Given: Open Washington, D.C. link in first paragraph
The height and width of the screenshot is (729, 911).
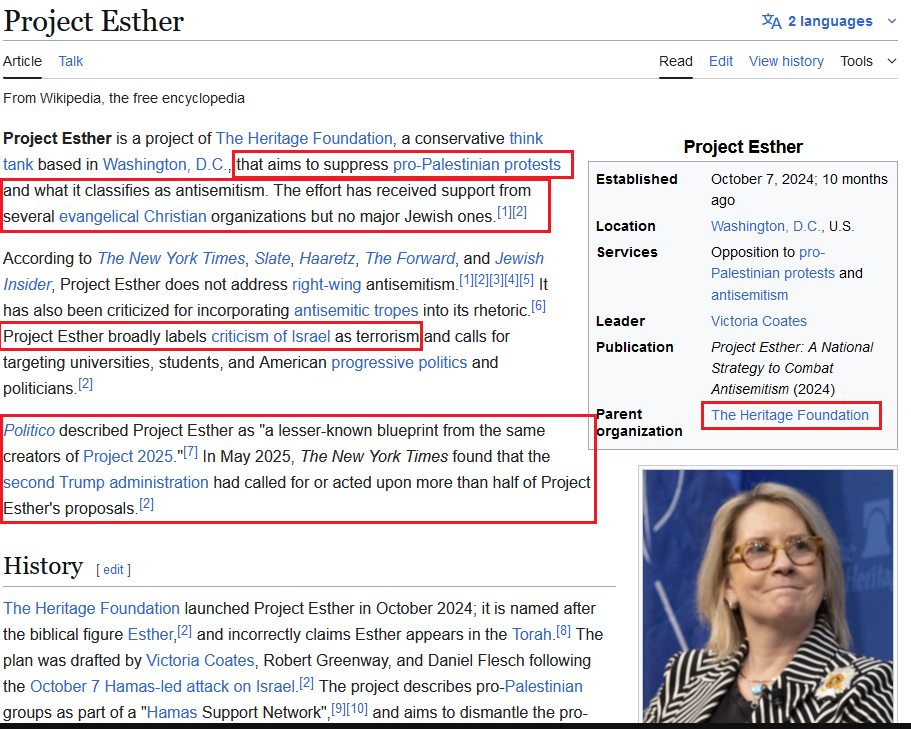Looking at the screenshot, I should coord(164,164).
